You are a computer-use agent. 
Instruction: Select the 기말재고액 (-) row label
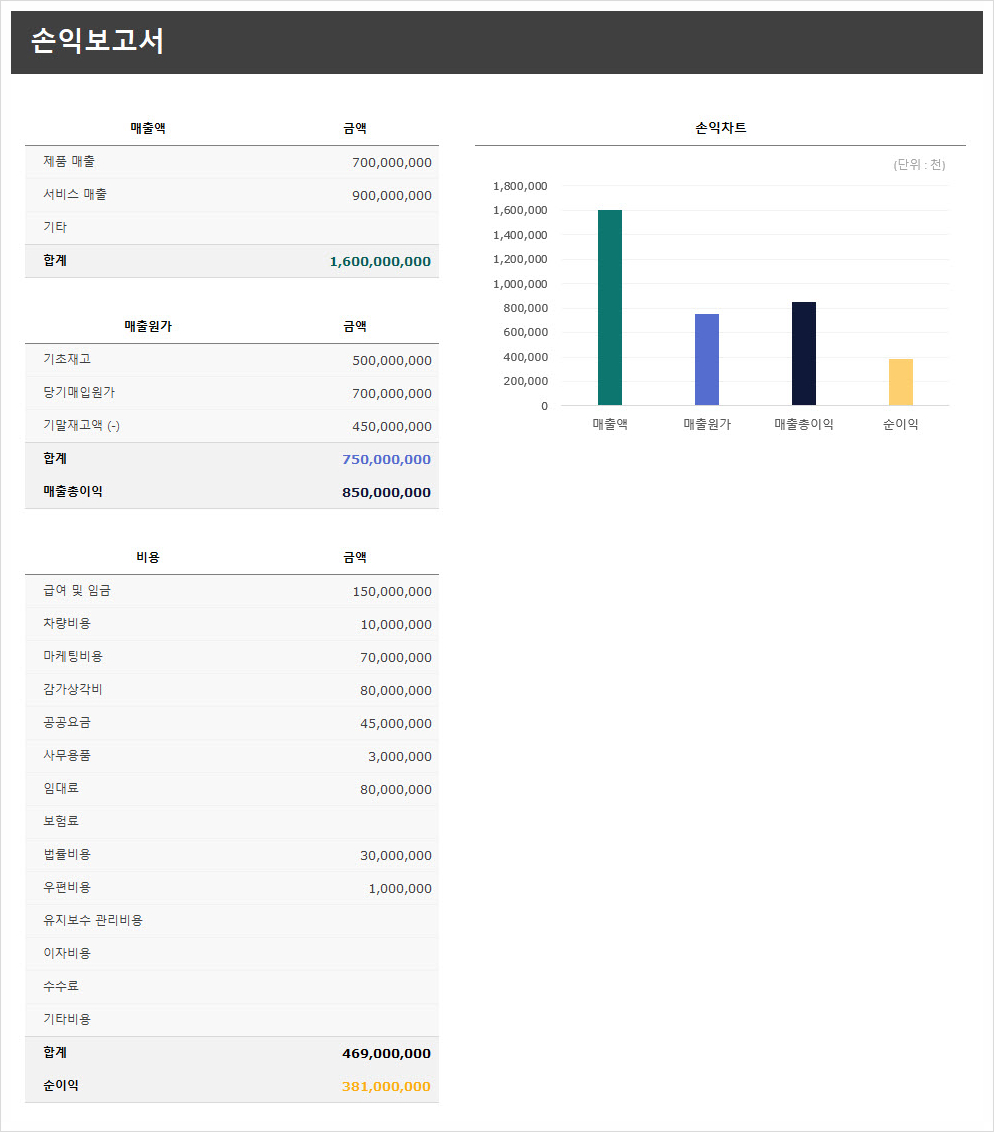81,425
